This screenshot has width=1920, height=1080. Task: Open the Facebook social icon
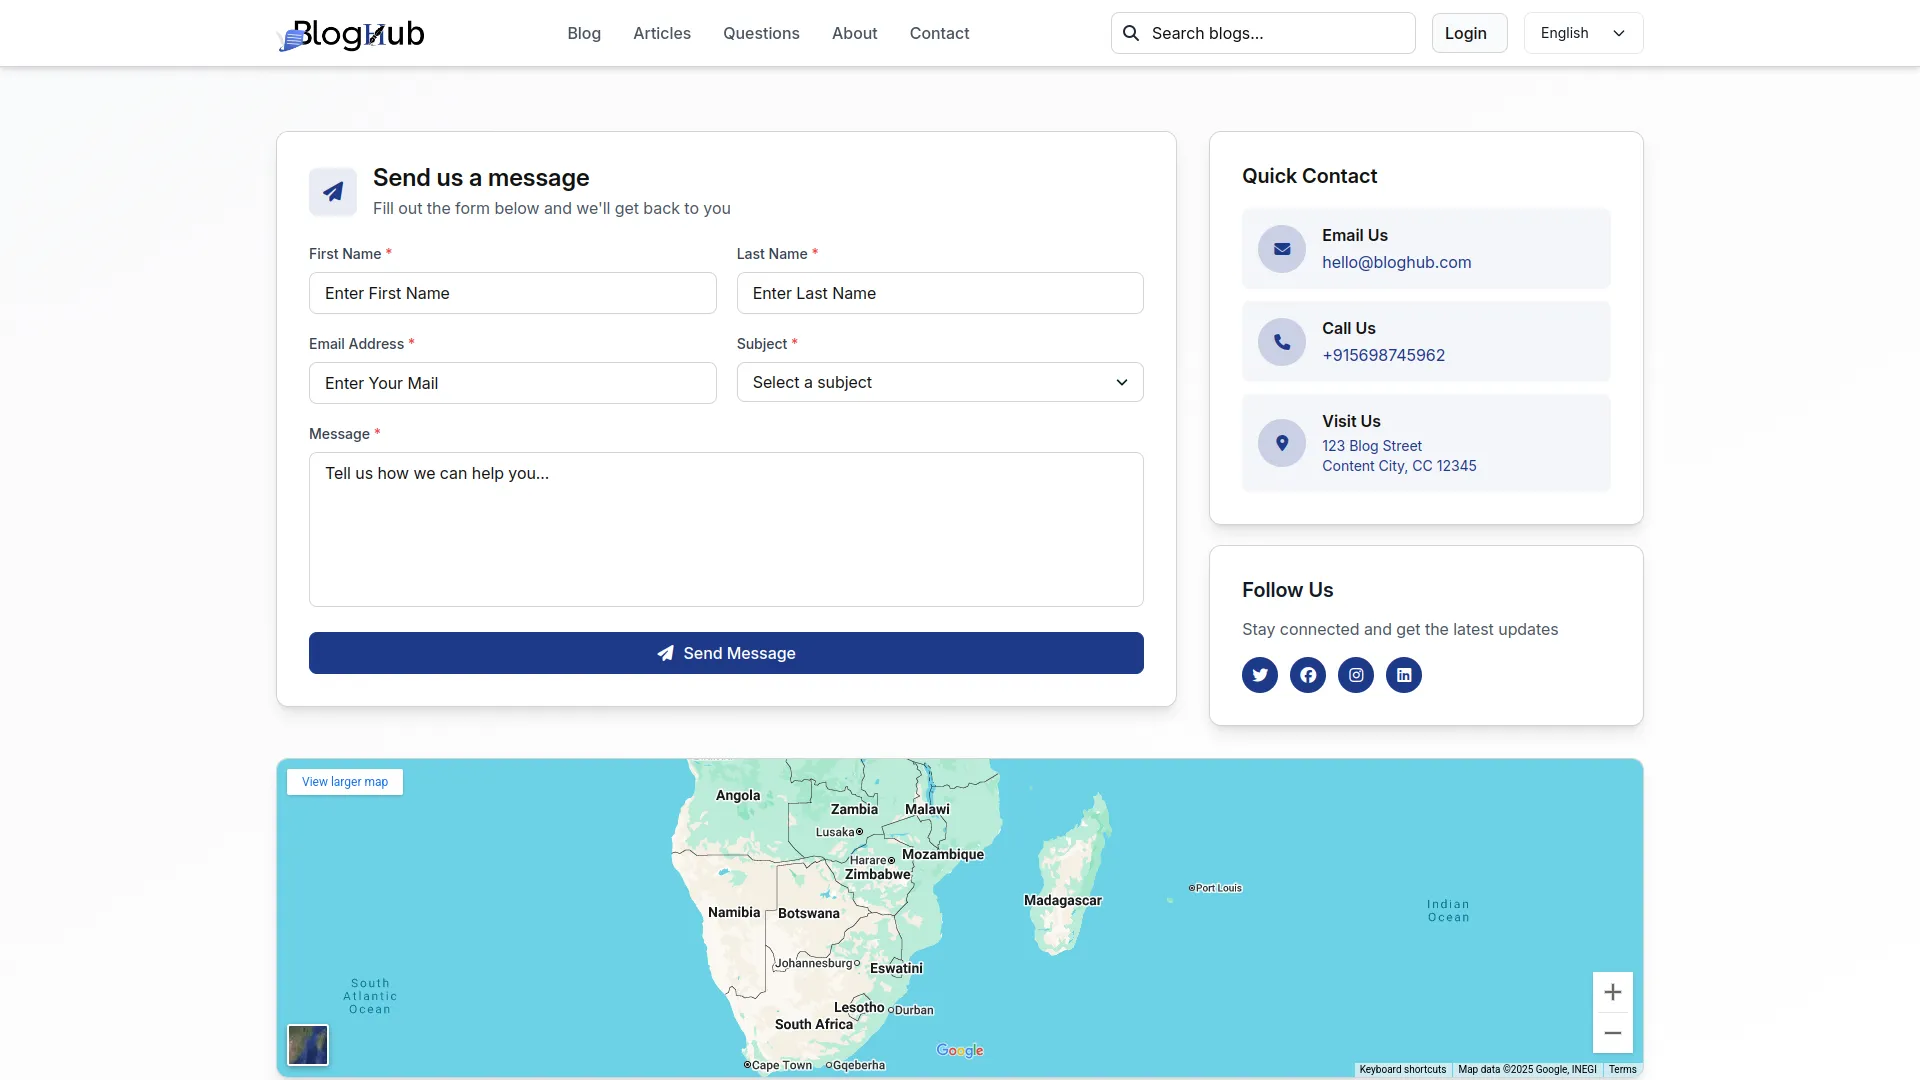click(x=1308, y=675)
